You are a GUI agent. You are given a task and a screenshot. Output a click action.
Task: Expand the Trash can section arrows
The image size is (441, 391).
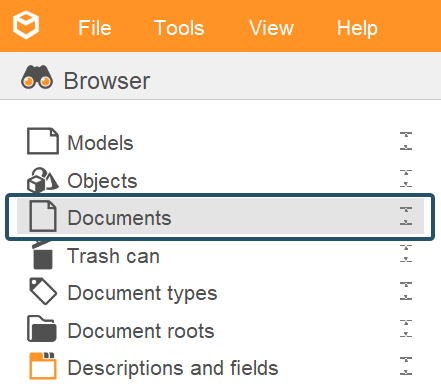406,253
